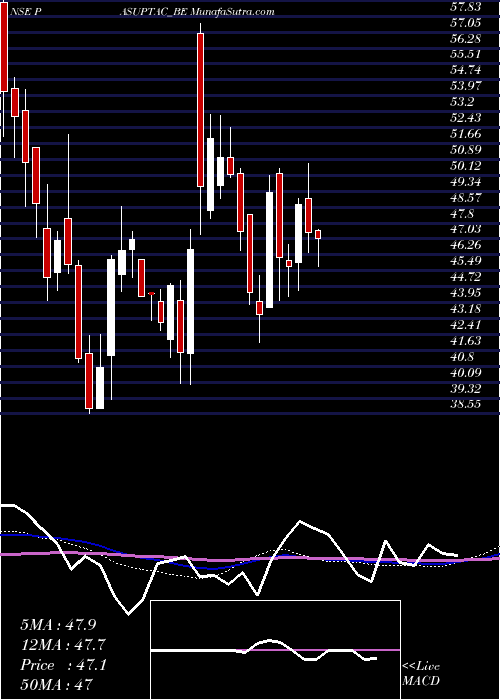Click the 45.49 price axis label
Viewport: 500px width, 700px height.
pyautogui.click(x=467, y=261)
